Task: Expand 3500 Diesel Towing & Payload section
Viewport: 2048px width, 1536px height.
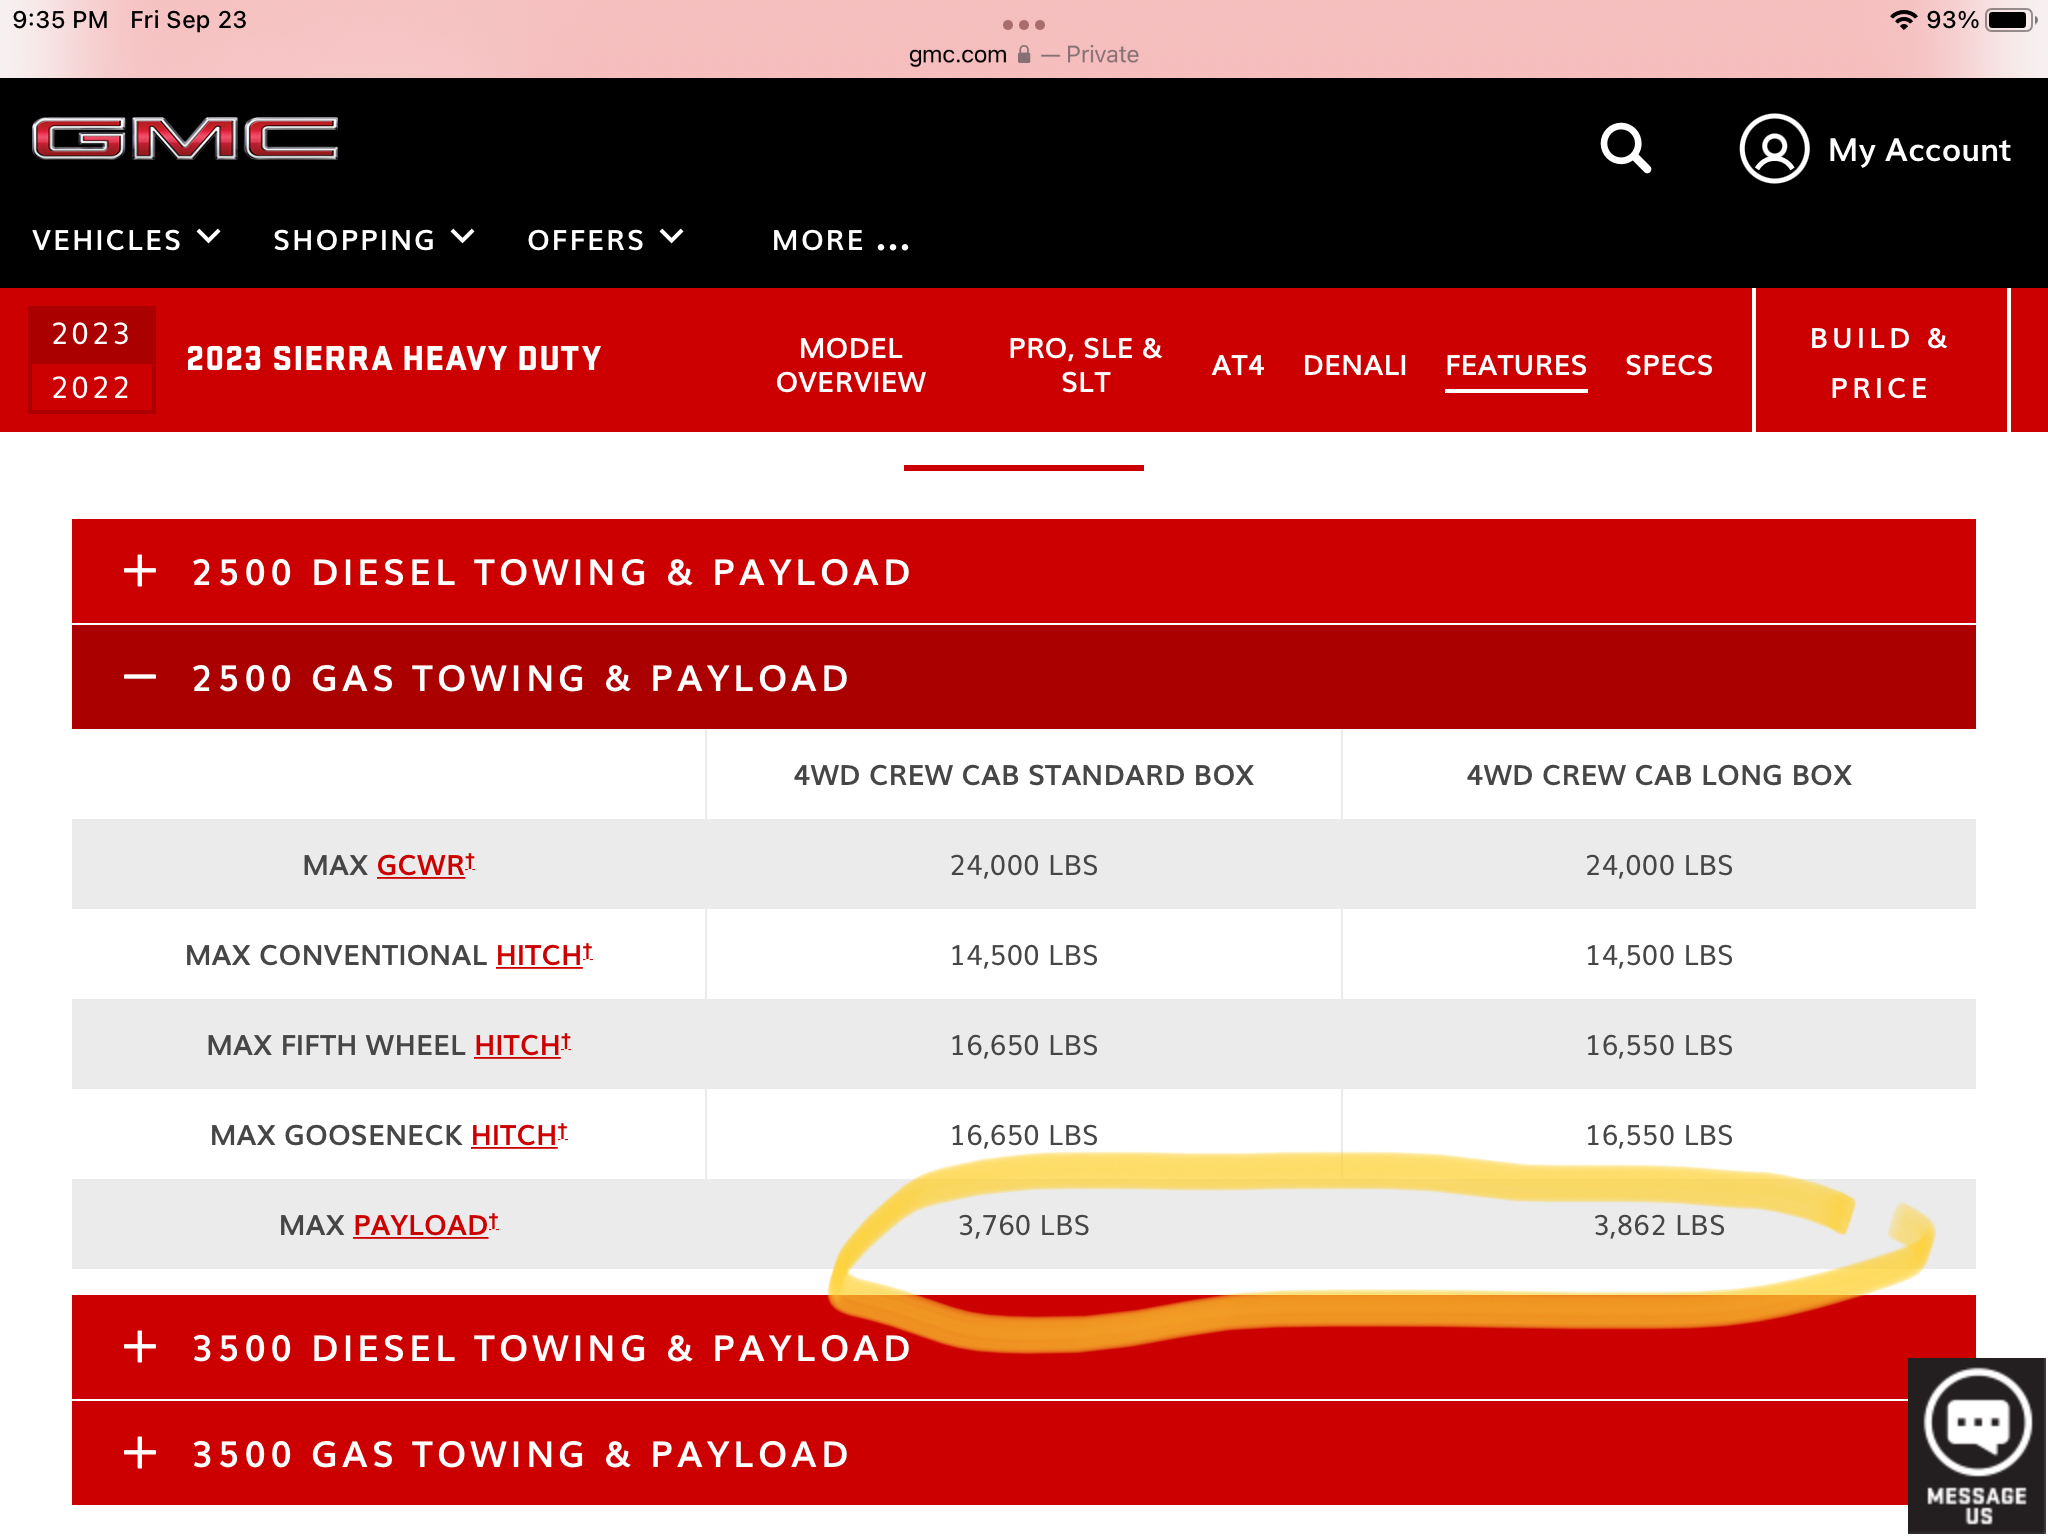Action: click(x=1024, y=1348)
